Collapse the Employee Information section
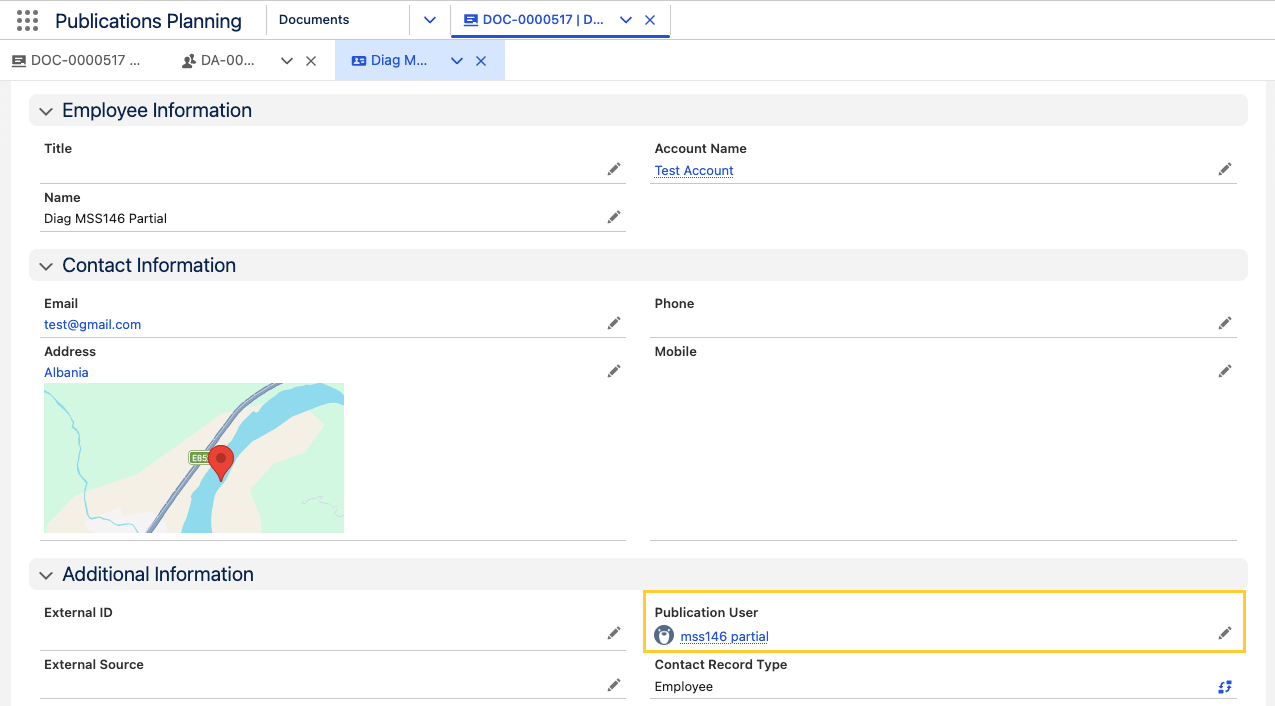Screen dimensions: 1275x706 point(46,111)
